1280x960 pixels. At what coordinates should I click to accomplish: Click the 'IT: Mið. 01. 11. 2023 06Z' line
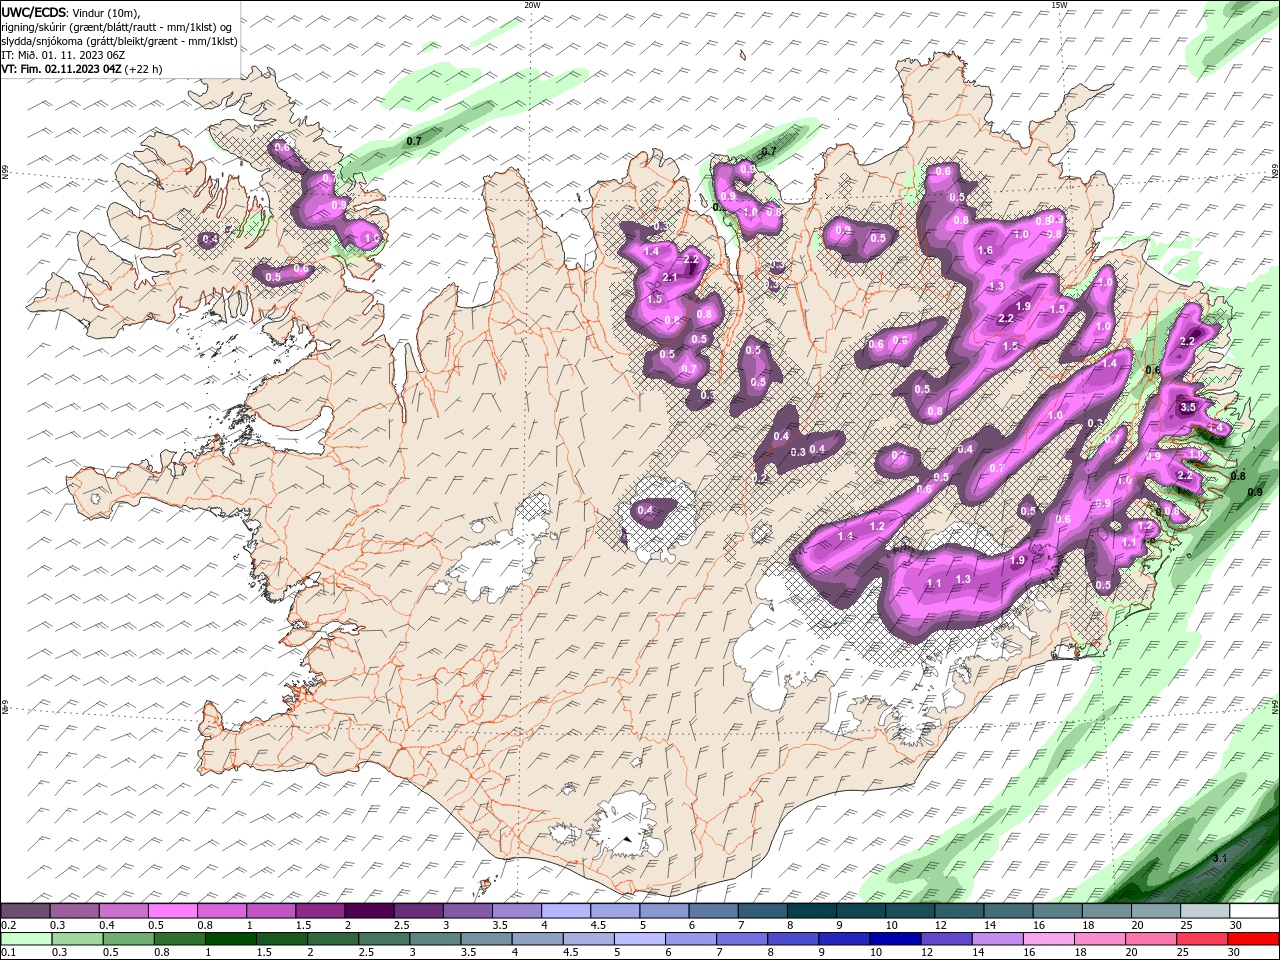tap(62, 55)
